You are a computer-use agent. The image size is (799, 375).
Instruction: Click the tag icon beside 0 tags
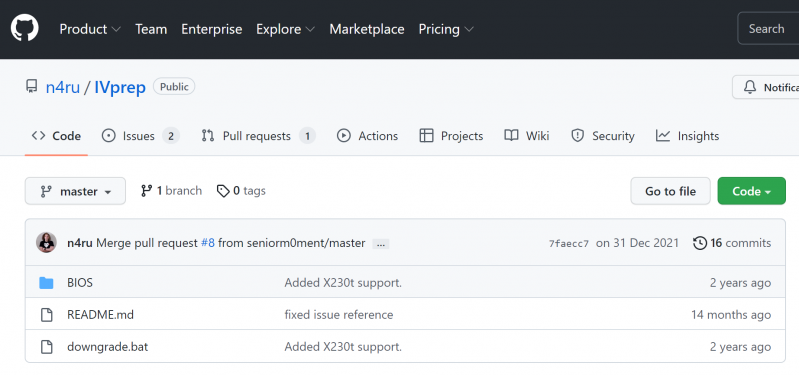(223, 191)
